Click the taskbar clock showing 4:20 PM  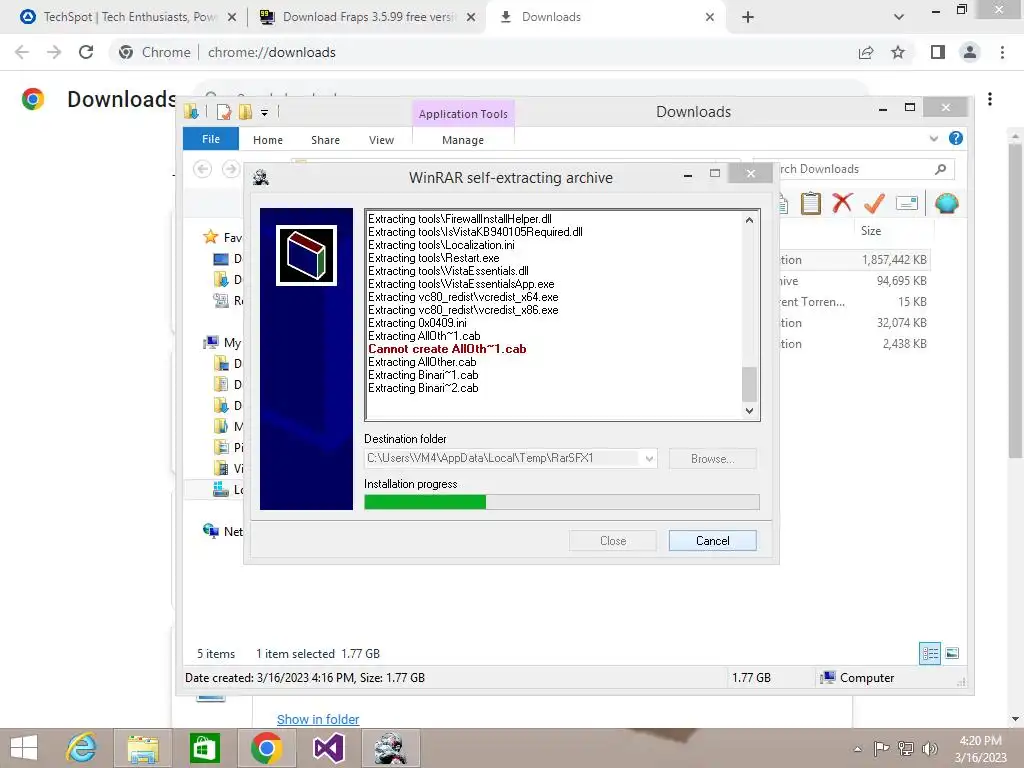[980, 748]
